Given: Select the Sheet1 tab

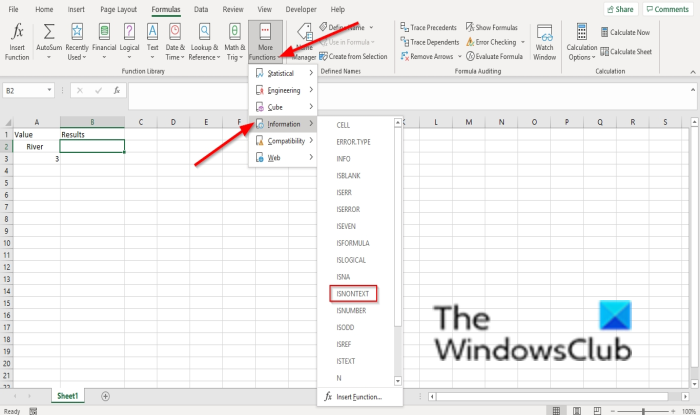Looking at the screenshot, I should pos(68,396).
